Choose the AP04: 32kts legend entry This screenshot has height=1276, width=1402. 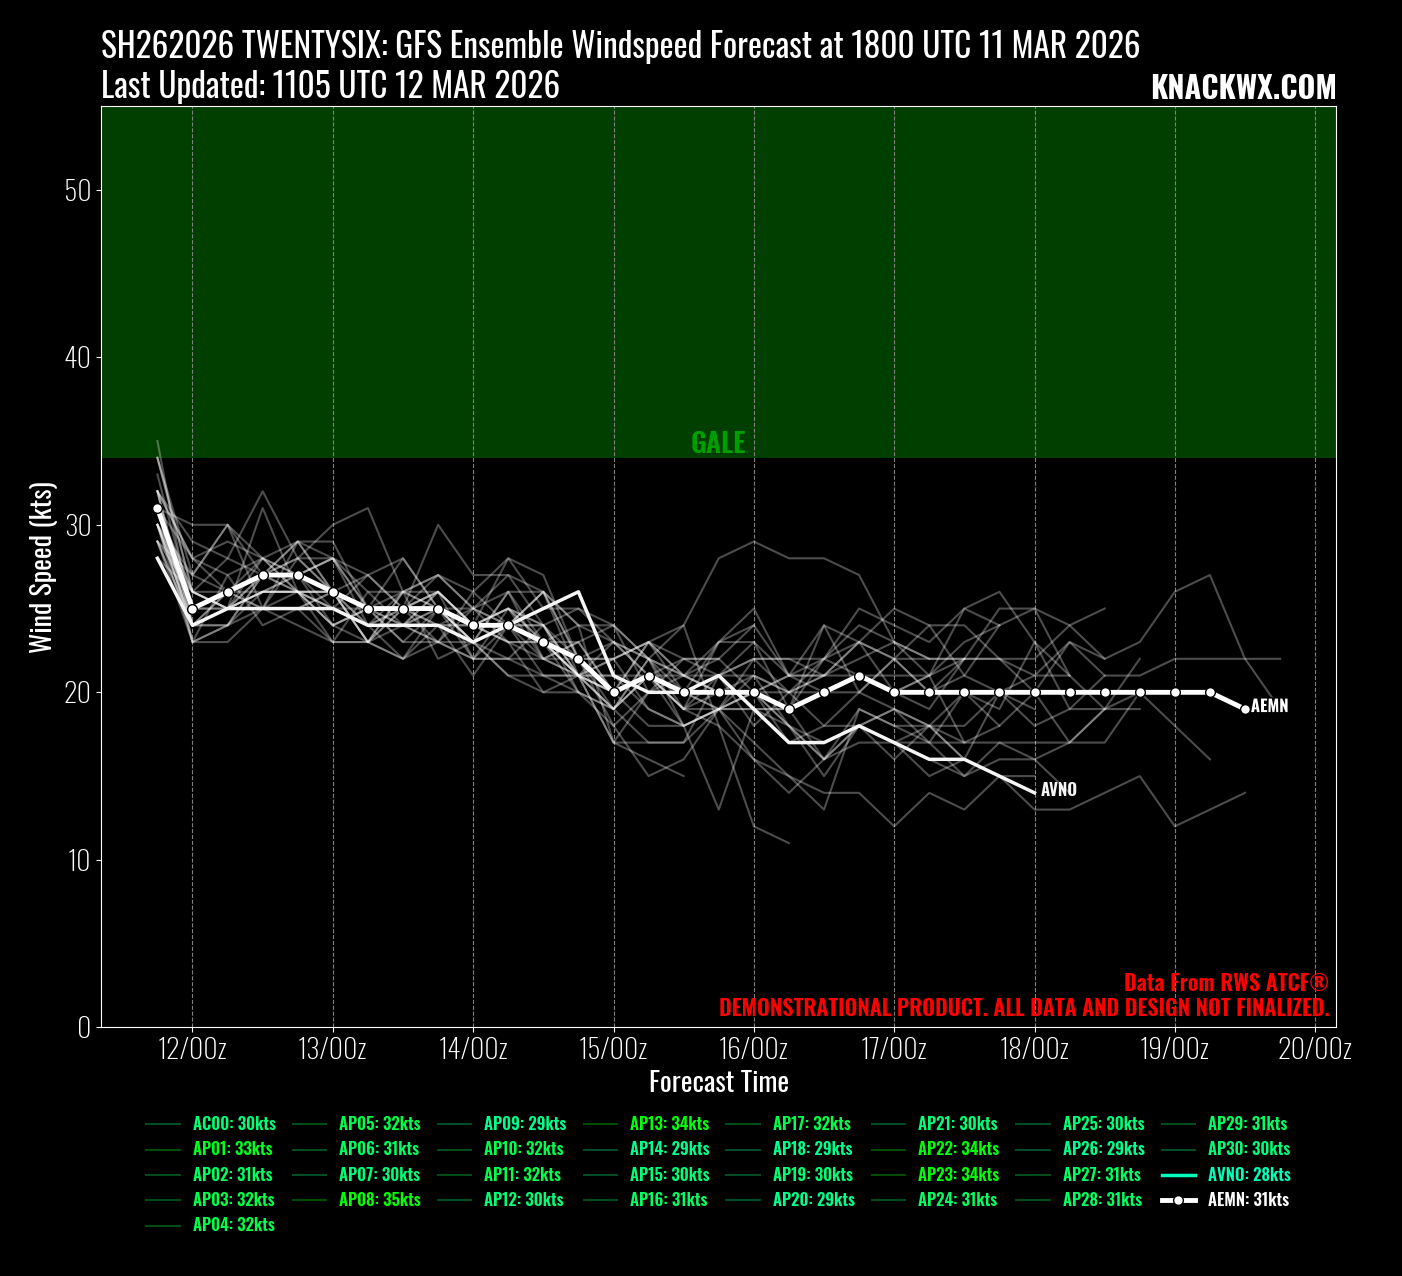click(233, 1224)
